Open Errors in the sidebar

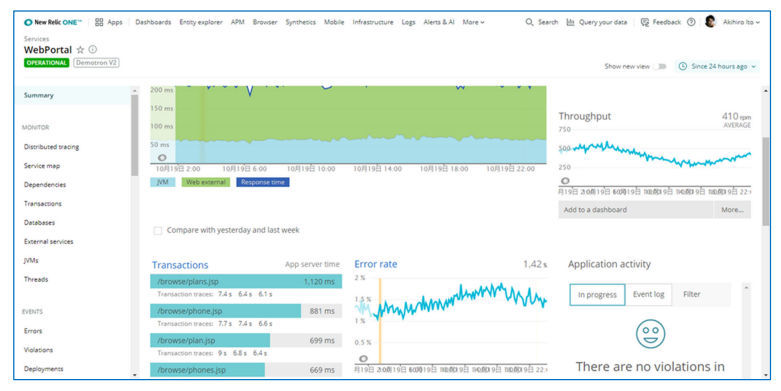click(x=33, y=331)
